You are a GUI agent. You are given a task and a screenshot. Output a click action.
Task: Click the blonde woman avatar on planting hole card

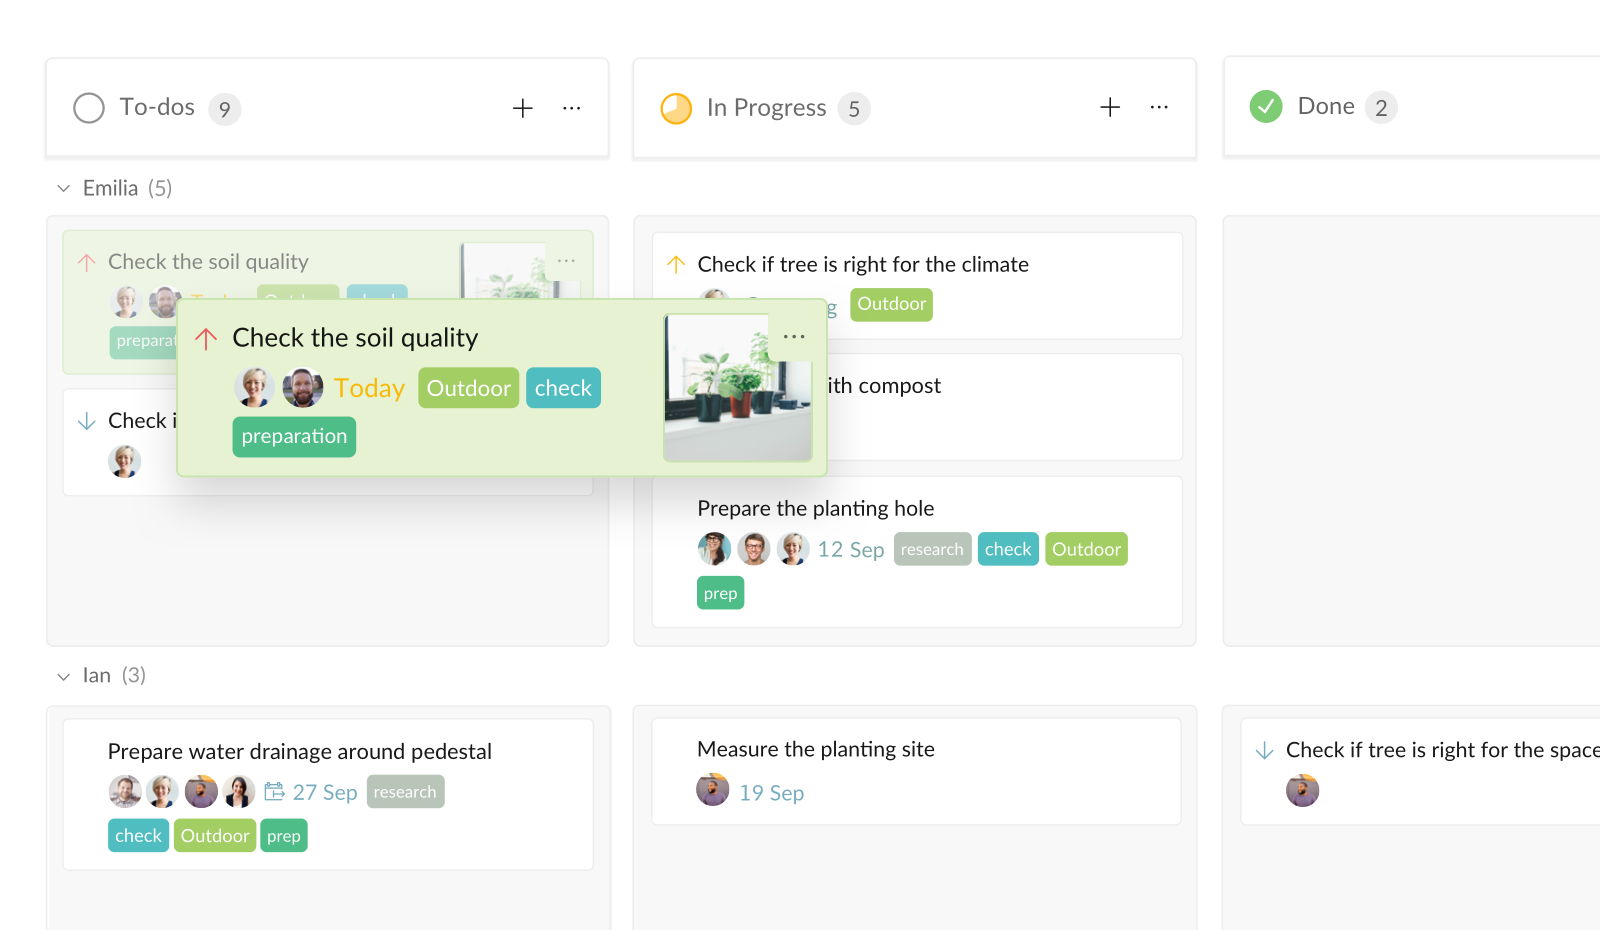point(793,548)
